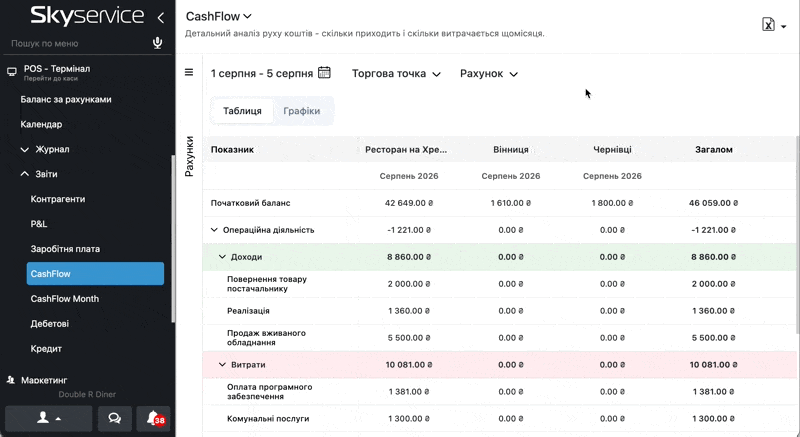
Task: Collapse the Доходи row
Action: click(222, 257)
